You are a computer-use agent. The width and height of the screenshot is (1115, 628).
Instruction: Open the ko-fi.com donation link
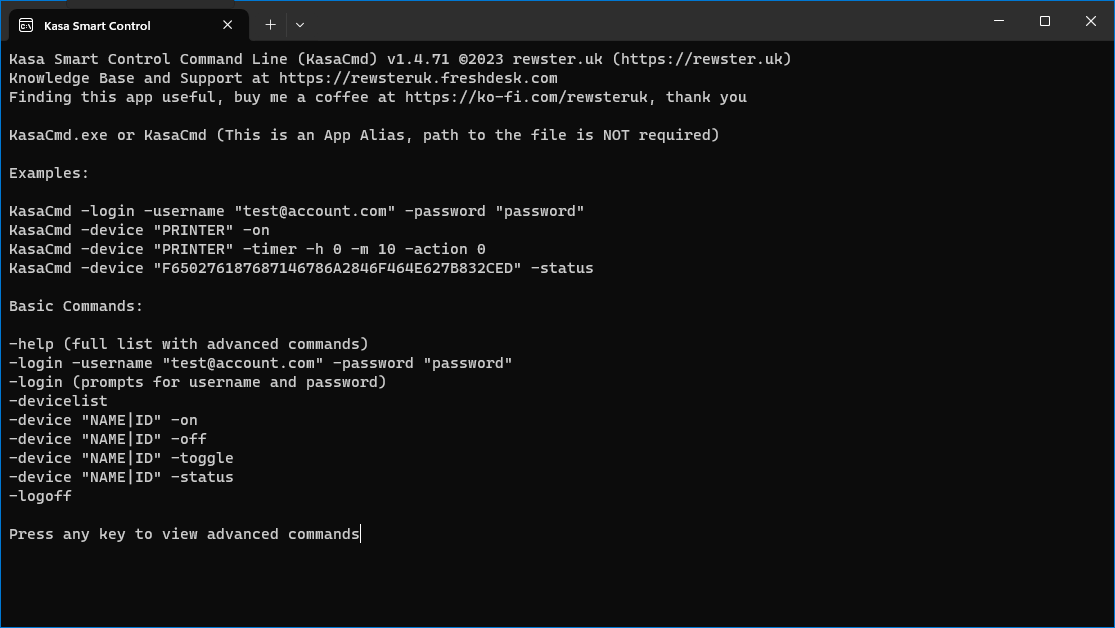tap(523, 96)
